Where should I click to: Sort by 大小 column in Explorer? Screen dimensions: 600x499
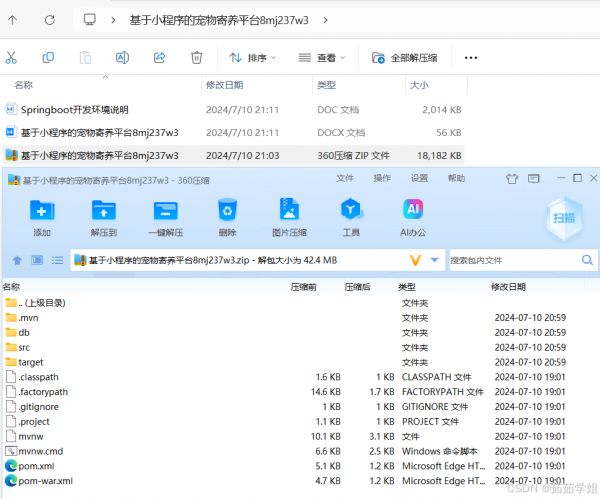(419, 85)
